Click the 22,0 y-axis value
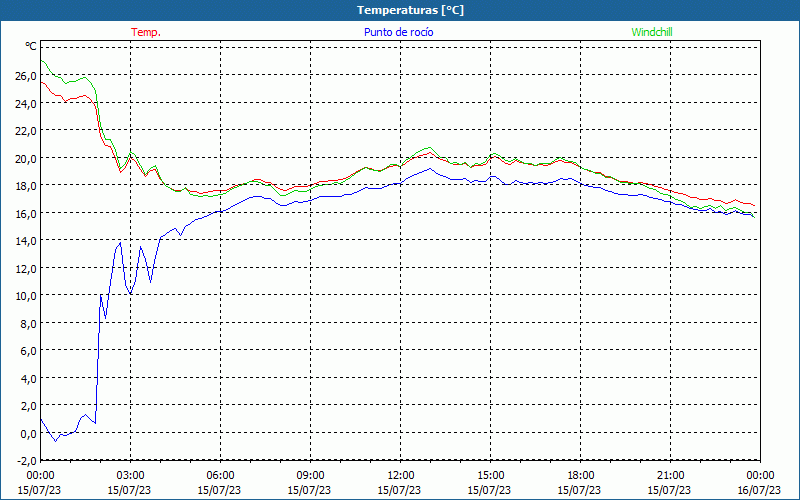 click(x=27, y=131)
